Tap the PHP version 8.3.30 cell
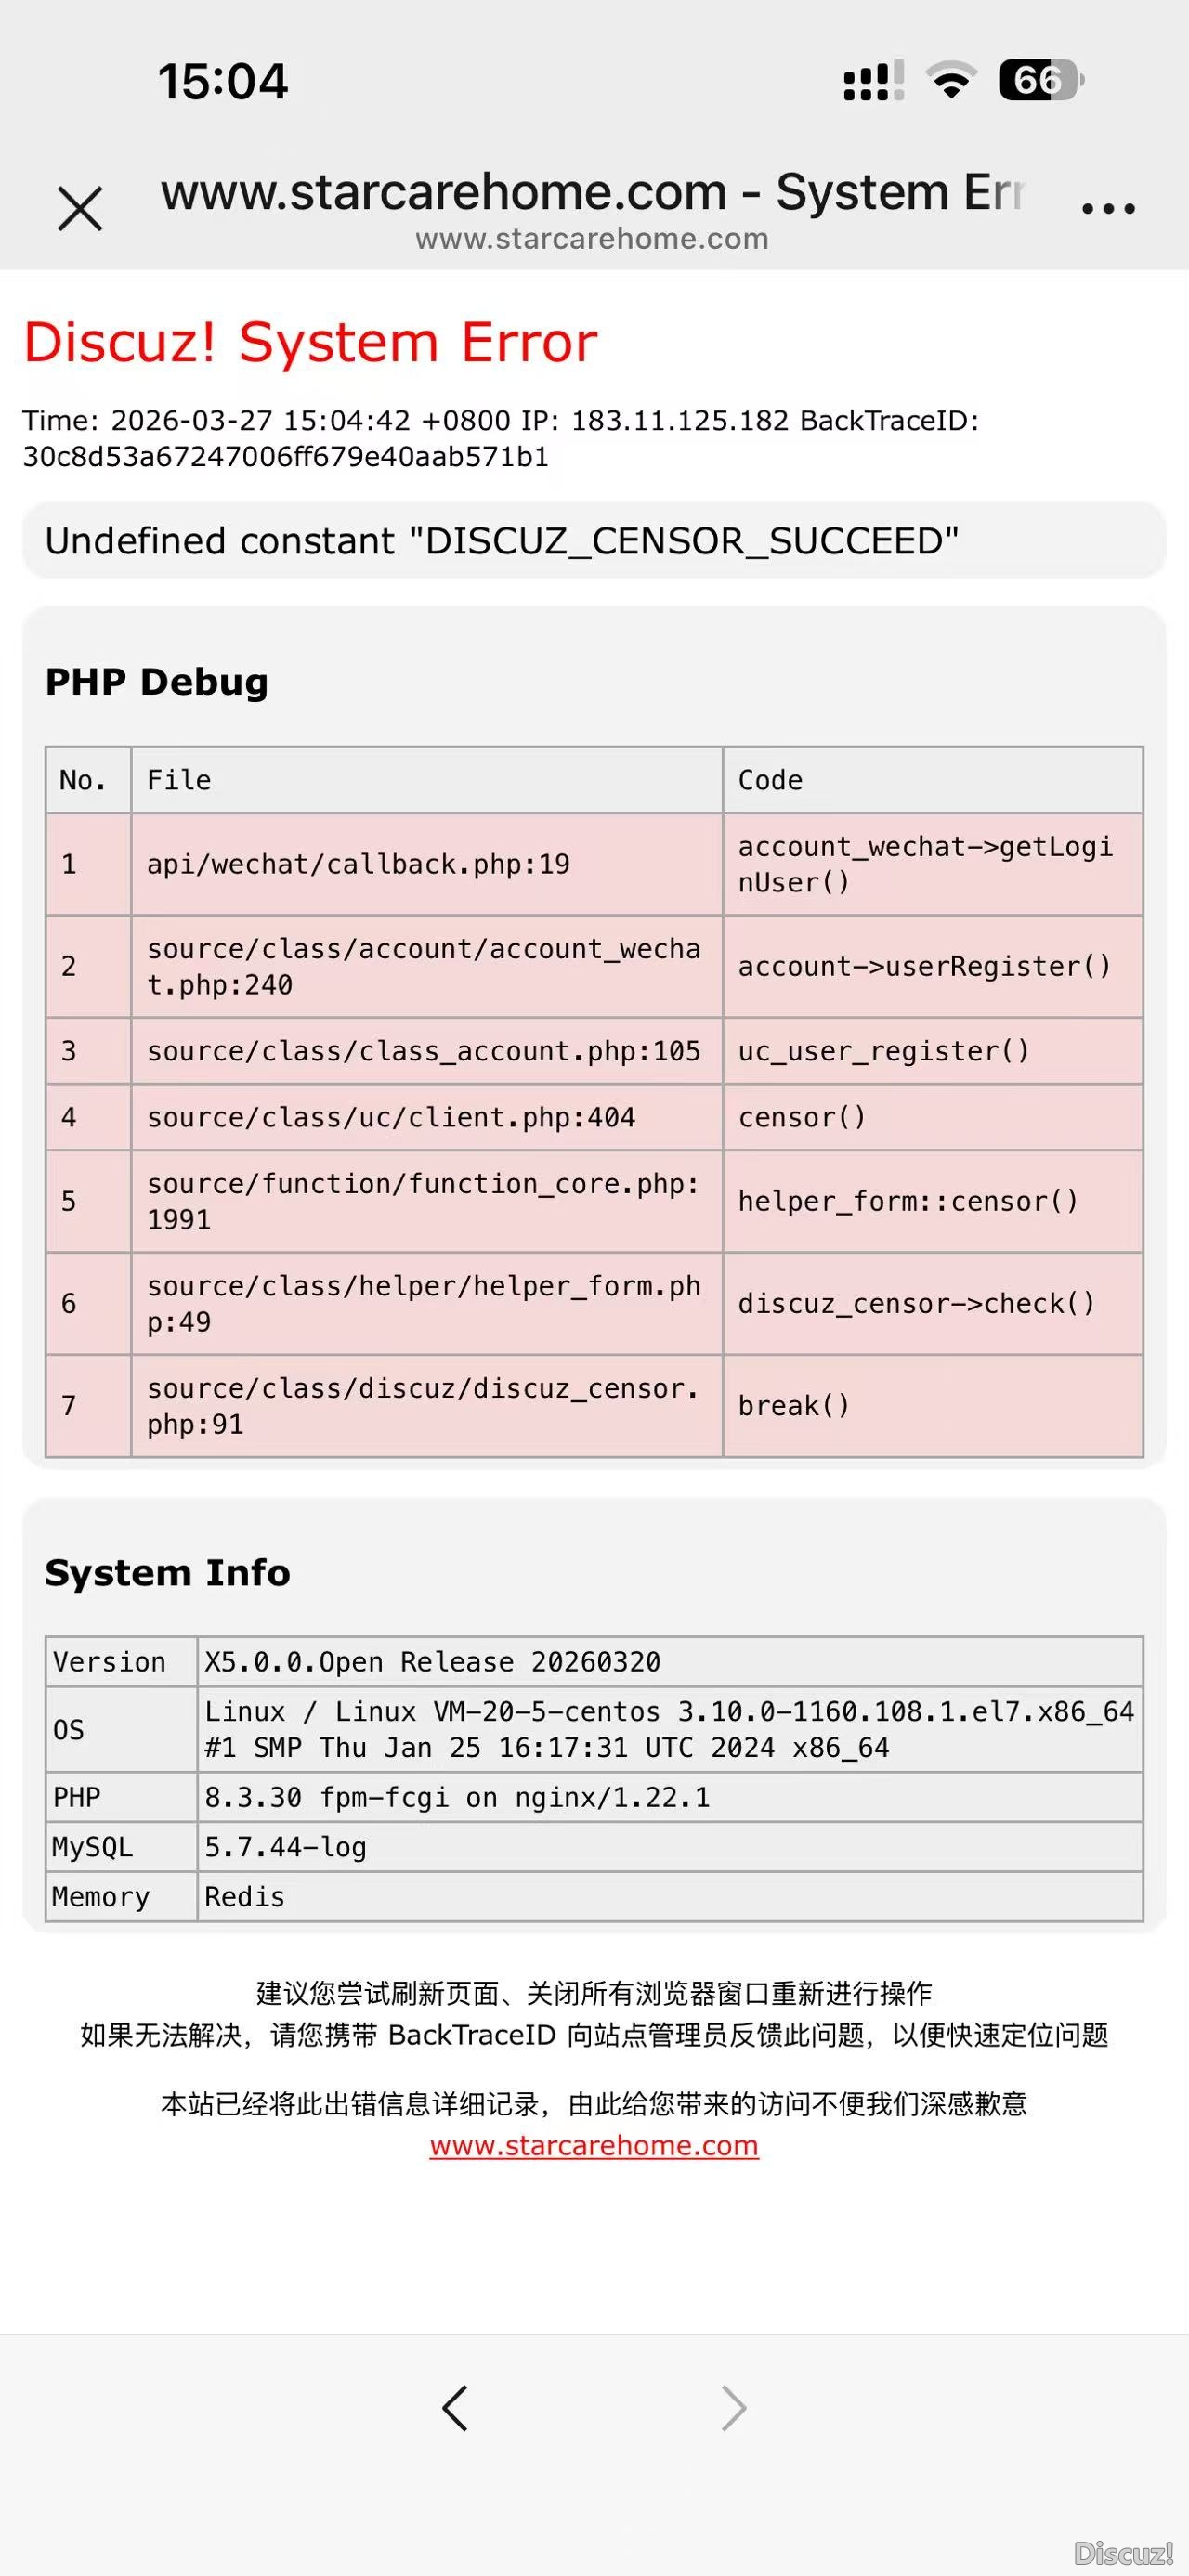The image size is (1189, 2576). [x=457, y=1797]
